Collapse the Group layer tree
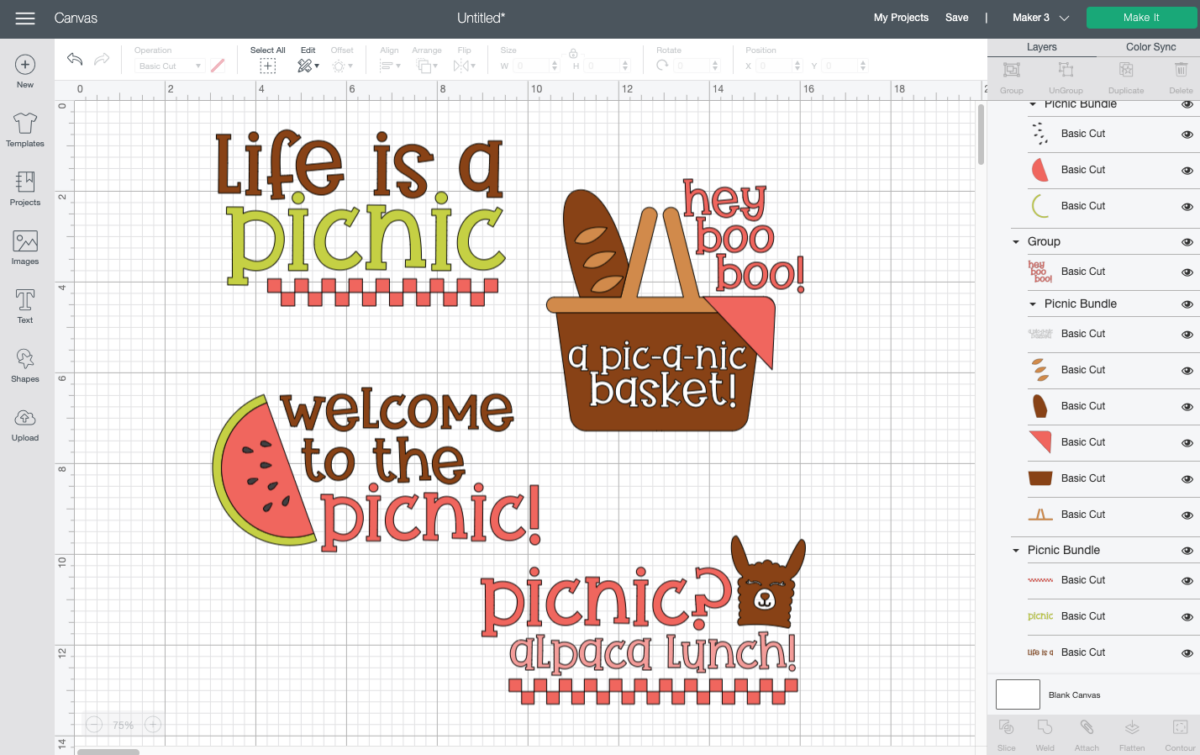This screenshot has width=1200, height=755. (x=1015, y=242)
